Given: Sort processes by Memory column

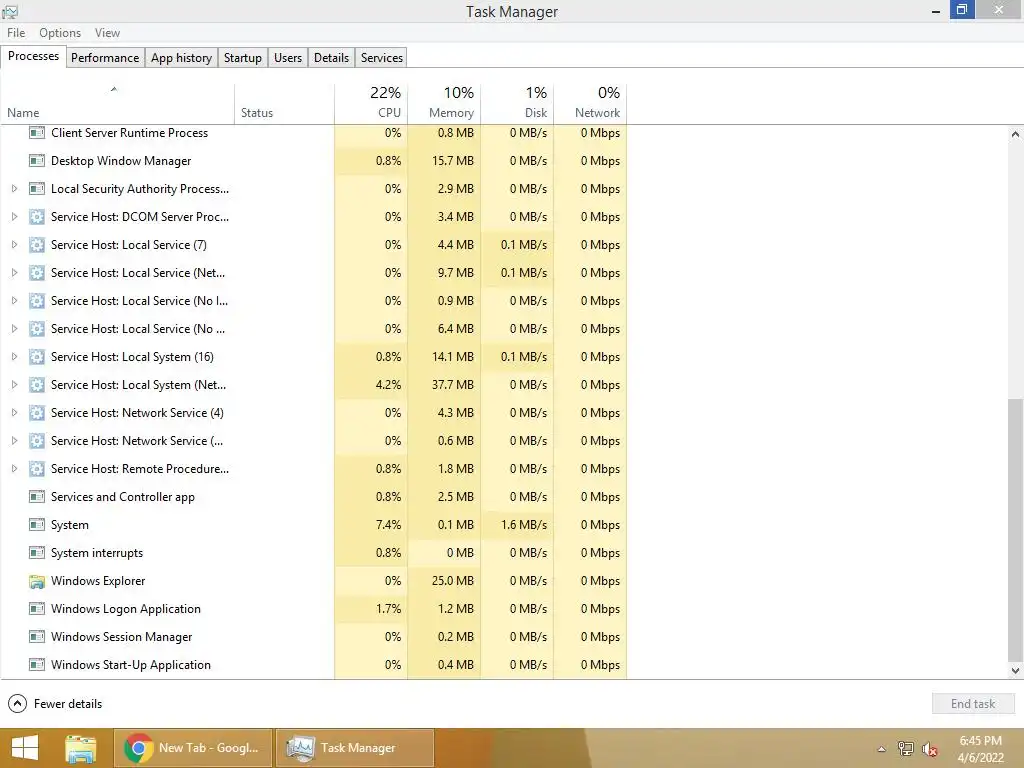Looking at the screenshot, I should 444,104.
